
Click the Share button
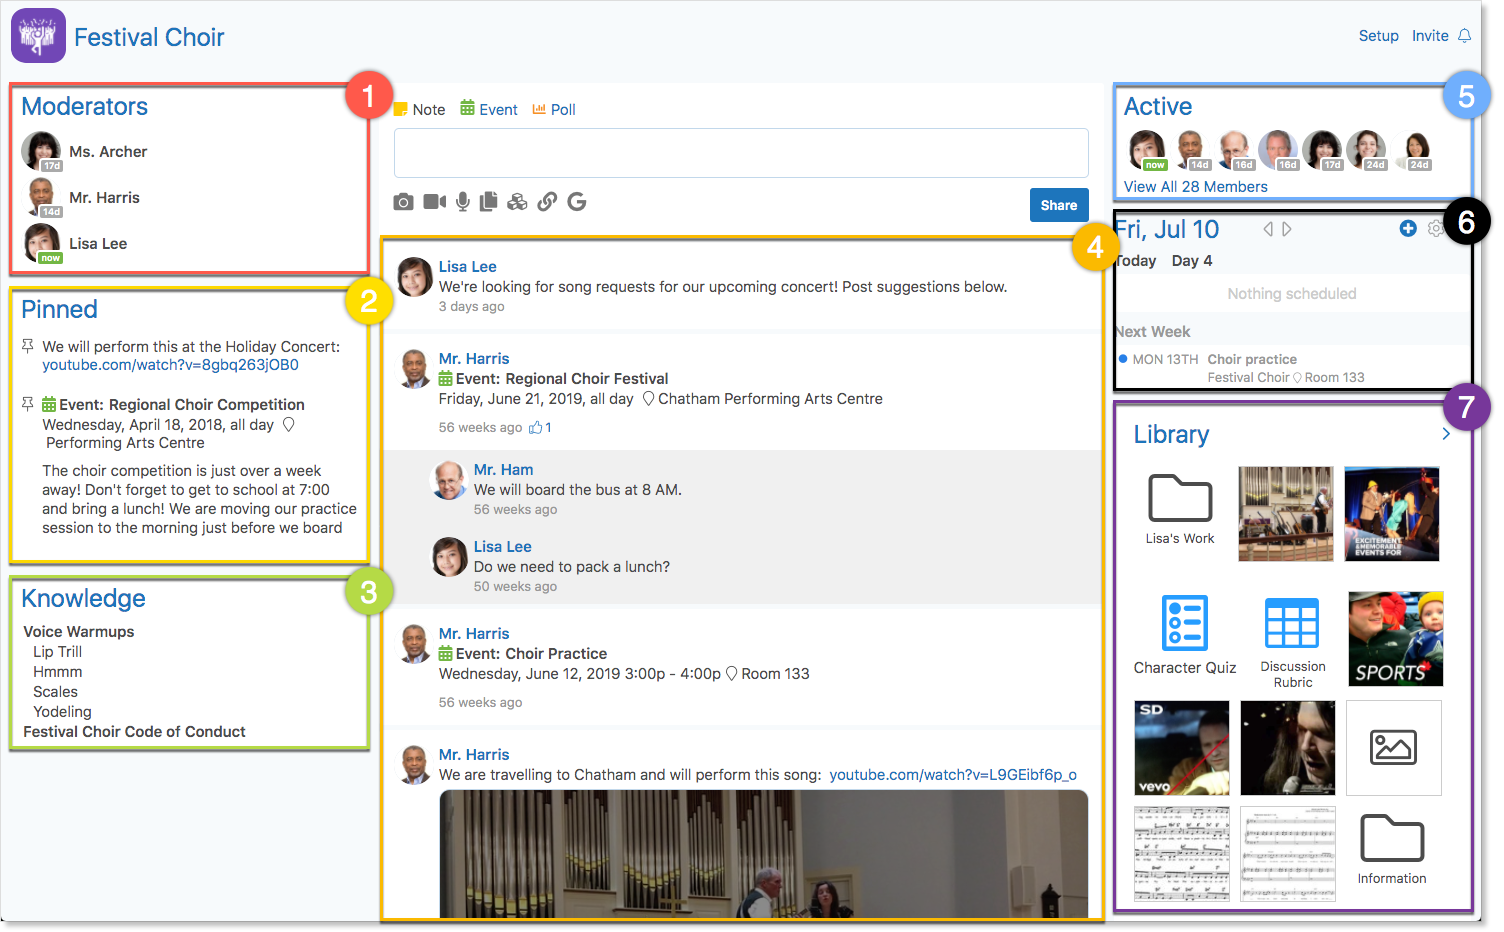(x=1059, y=205)
